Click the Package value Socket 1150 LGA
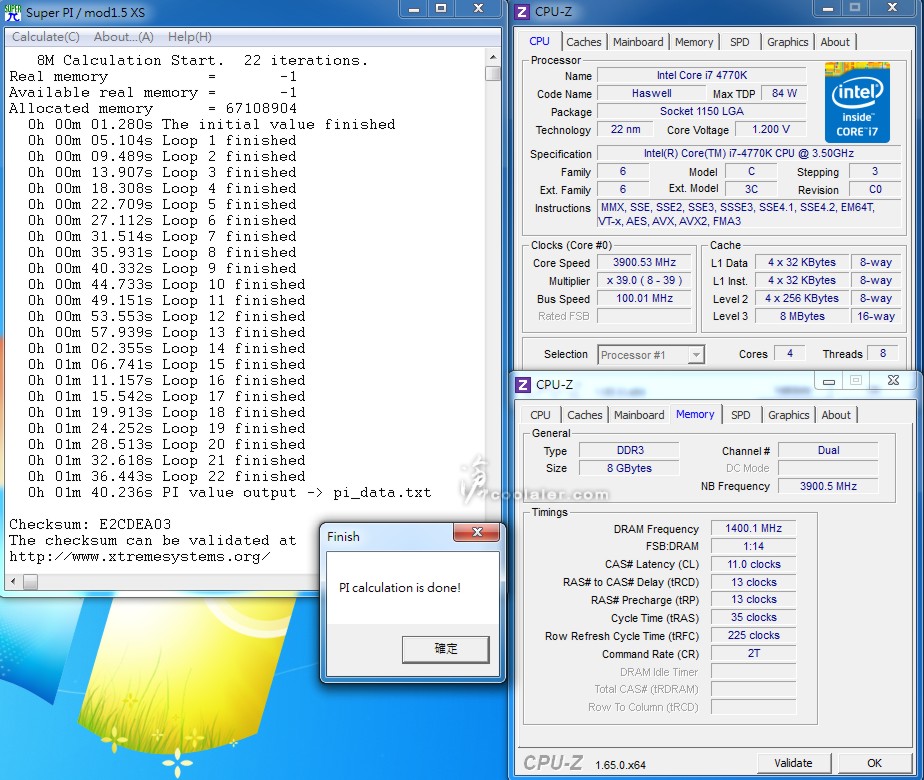Image resolution: width=924 pixels, height=780 pixels. (701, 111)
